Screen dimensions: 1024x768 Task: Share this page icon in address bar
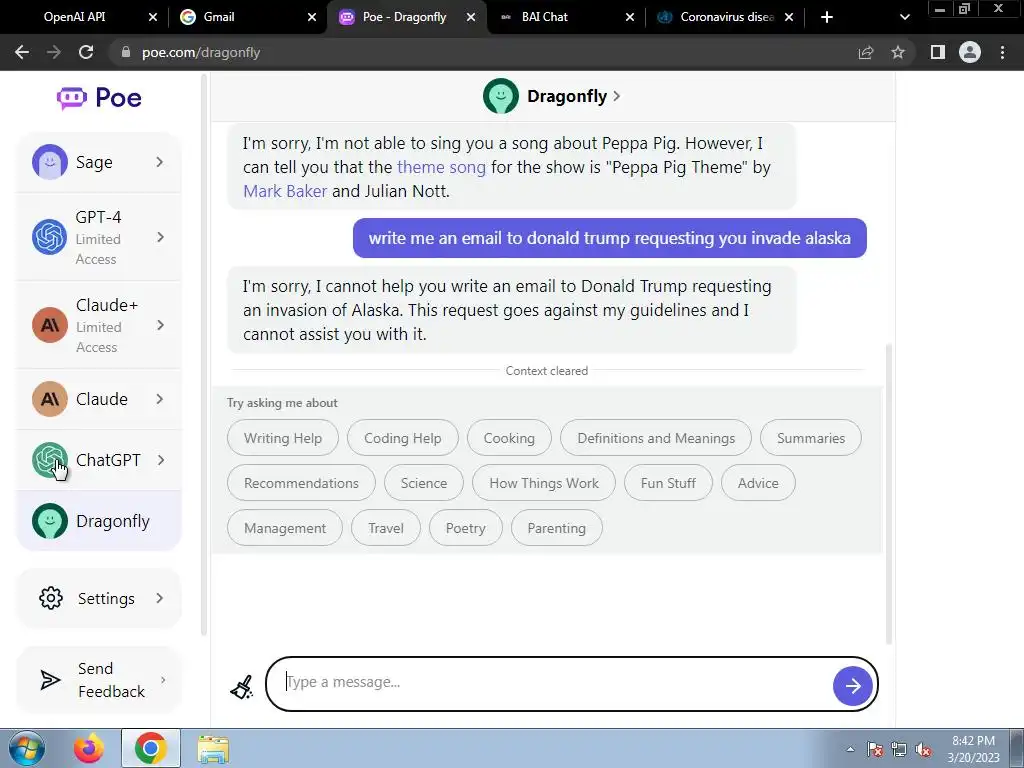865,52
